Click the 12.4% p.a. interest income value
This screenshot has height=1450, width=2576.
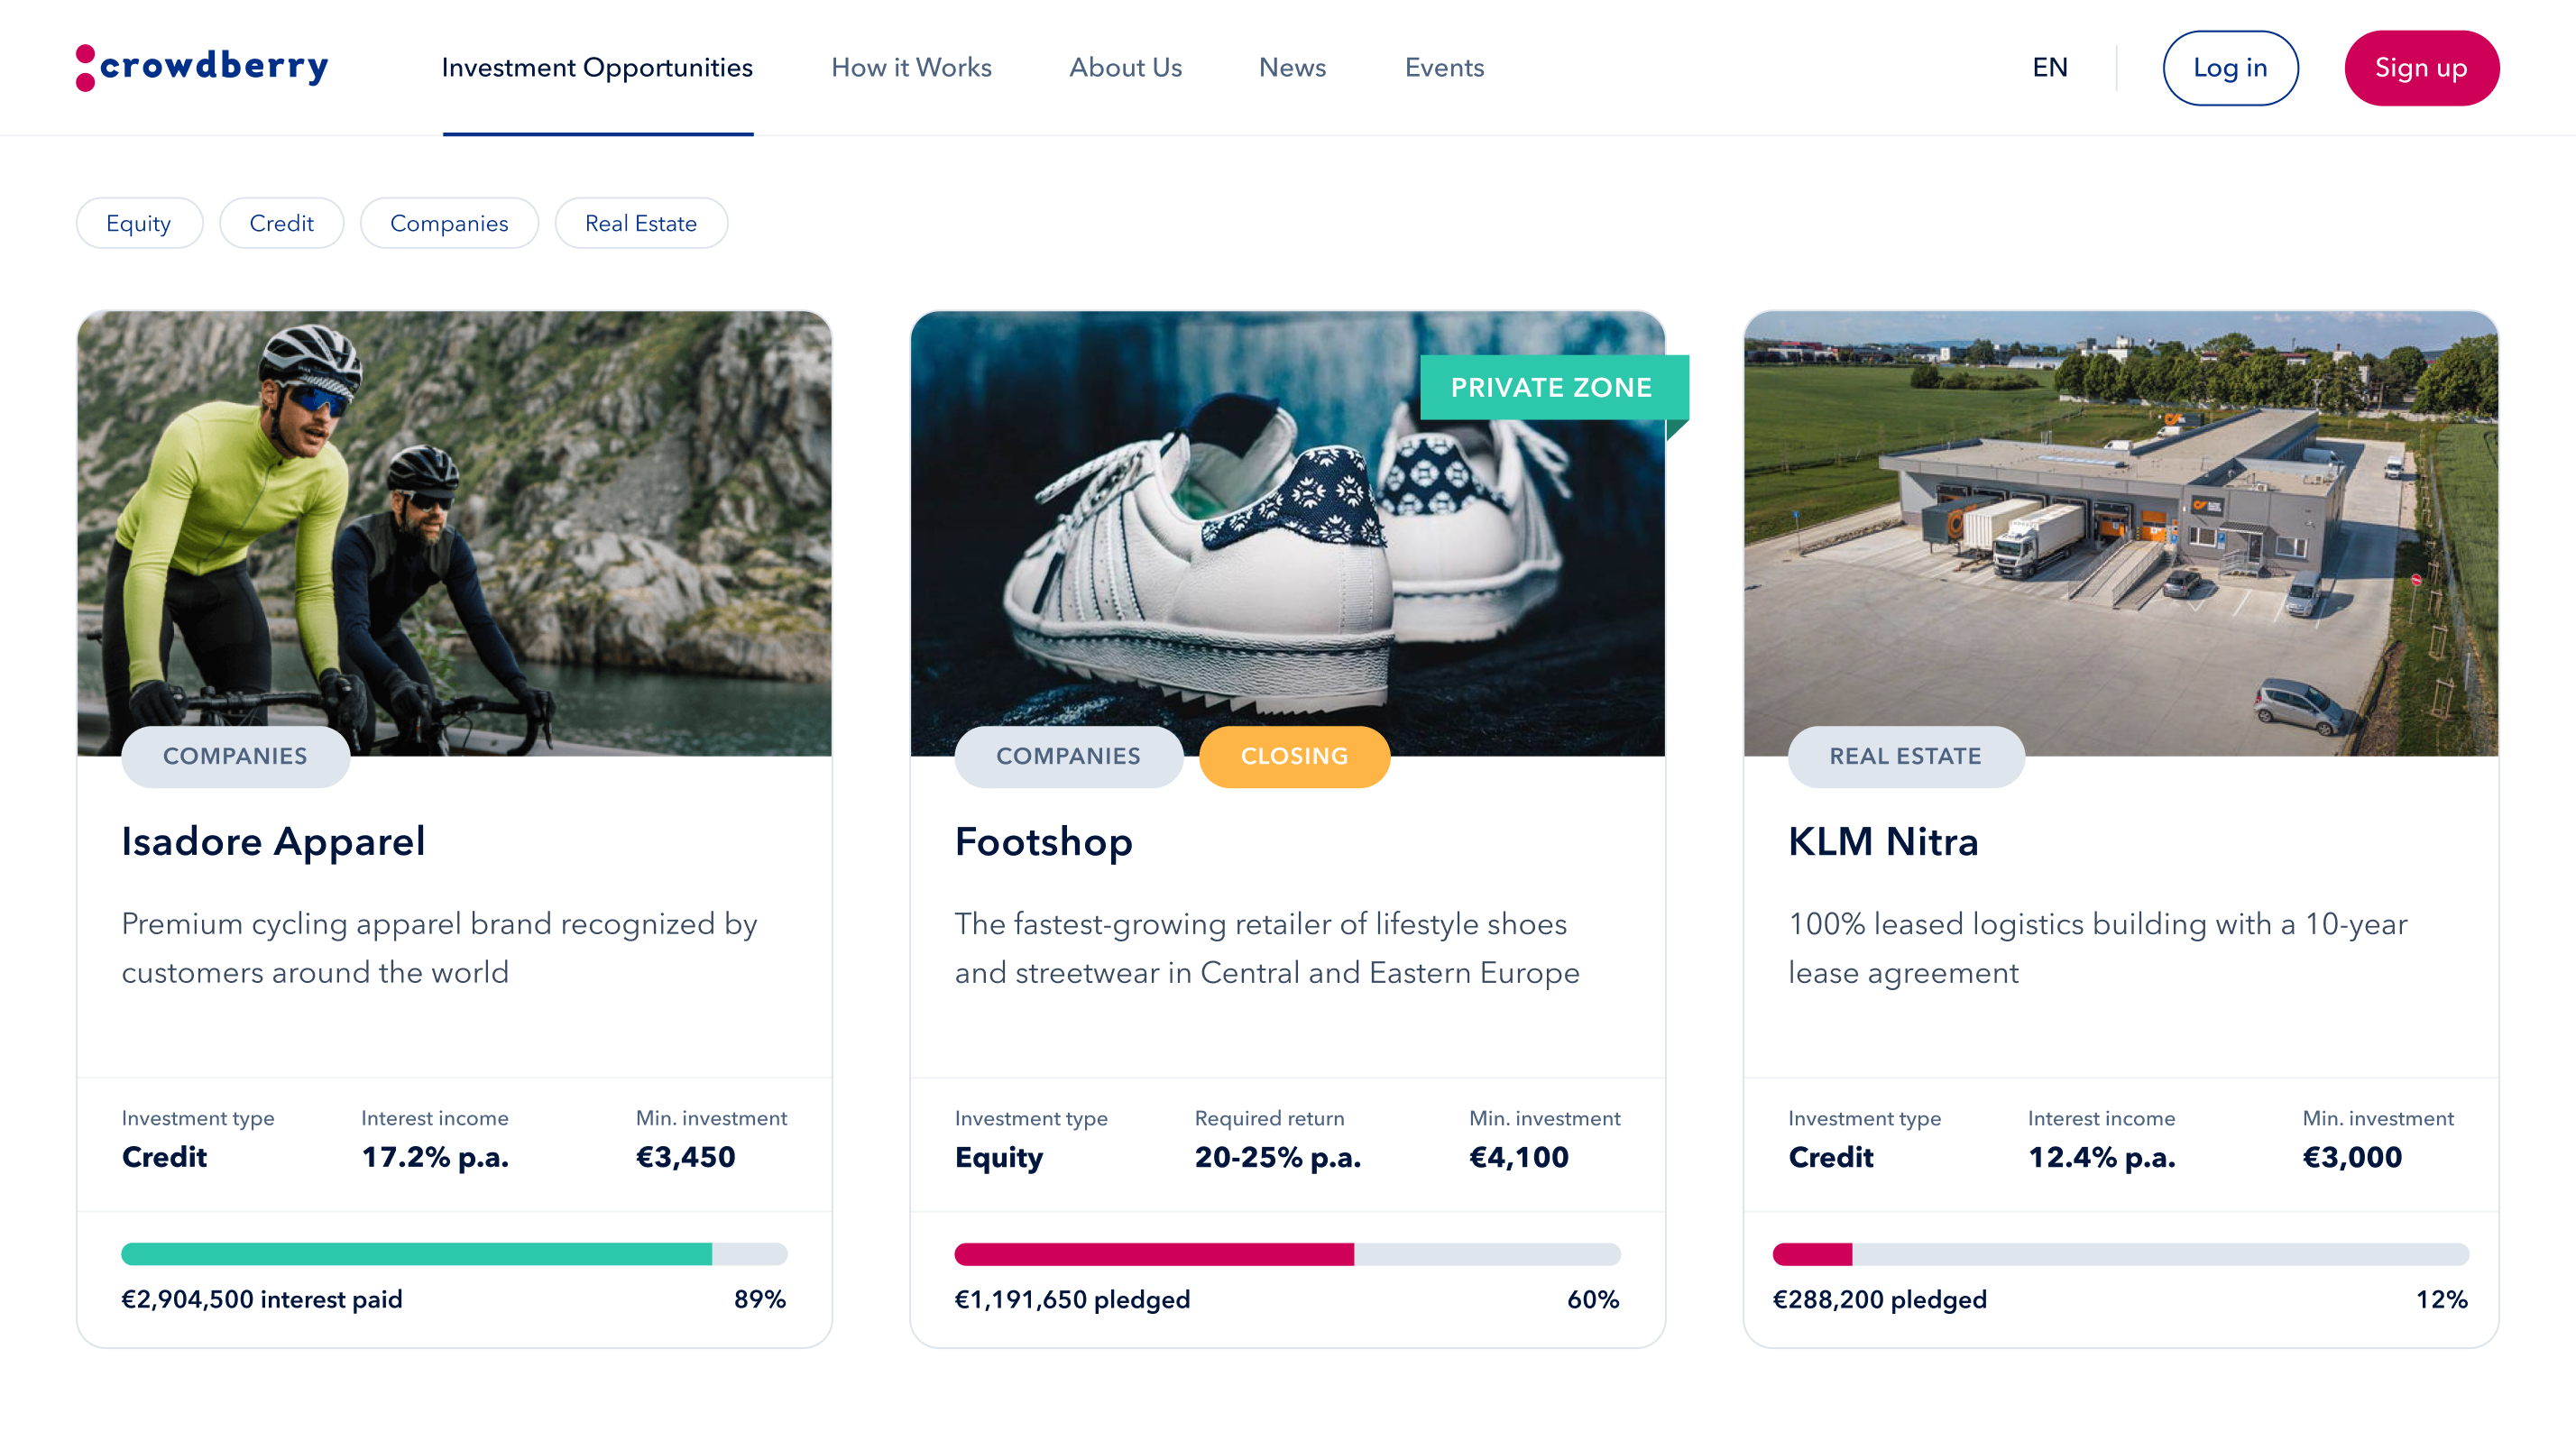[2102, 1157]
